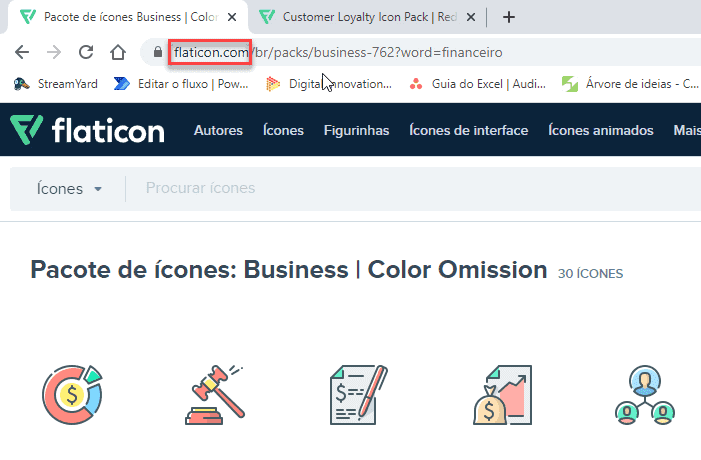Viewport: 701px width, 460px height.
Task: Open the browser home page icon
Action: tap(118, 52)
